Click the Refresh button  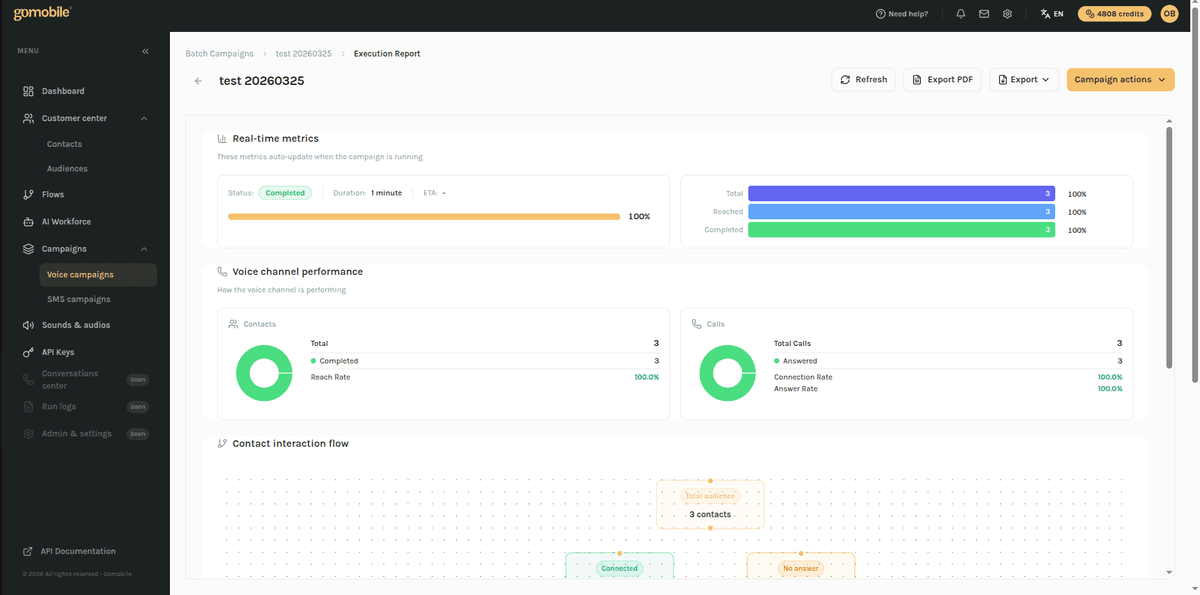(863, 79)
